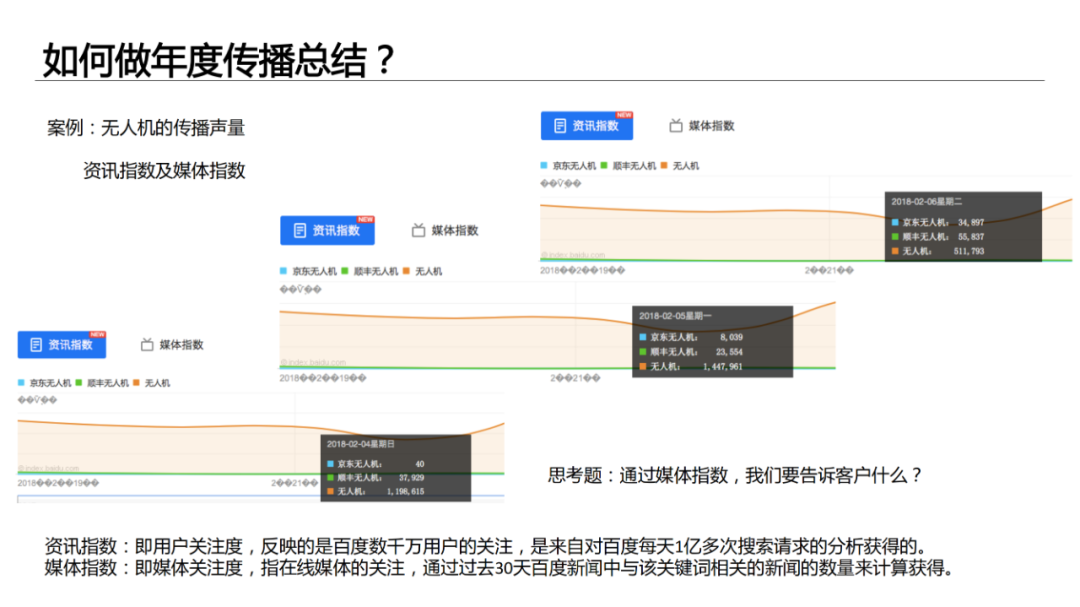Toggle 京东无人机 legend entry in 2018-02-05 chart
This screenshot has height=607, width=1080.
(309, 271)
